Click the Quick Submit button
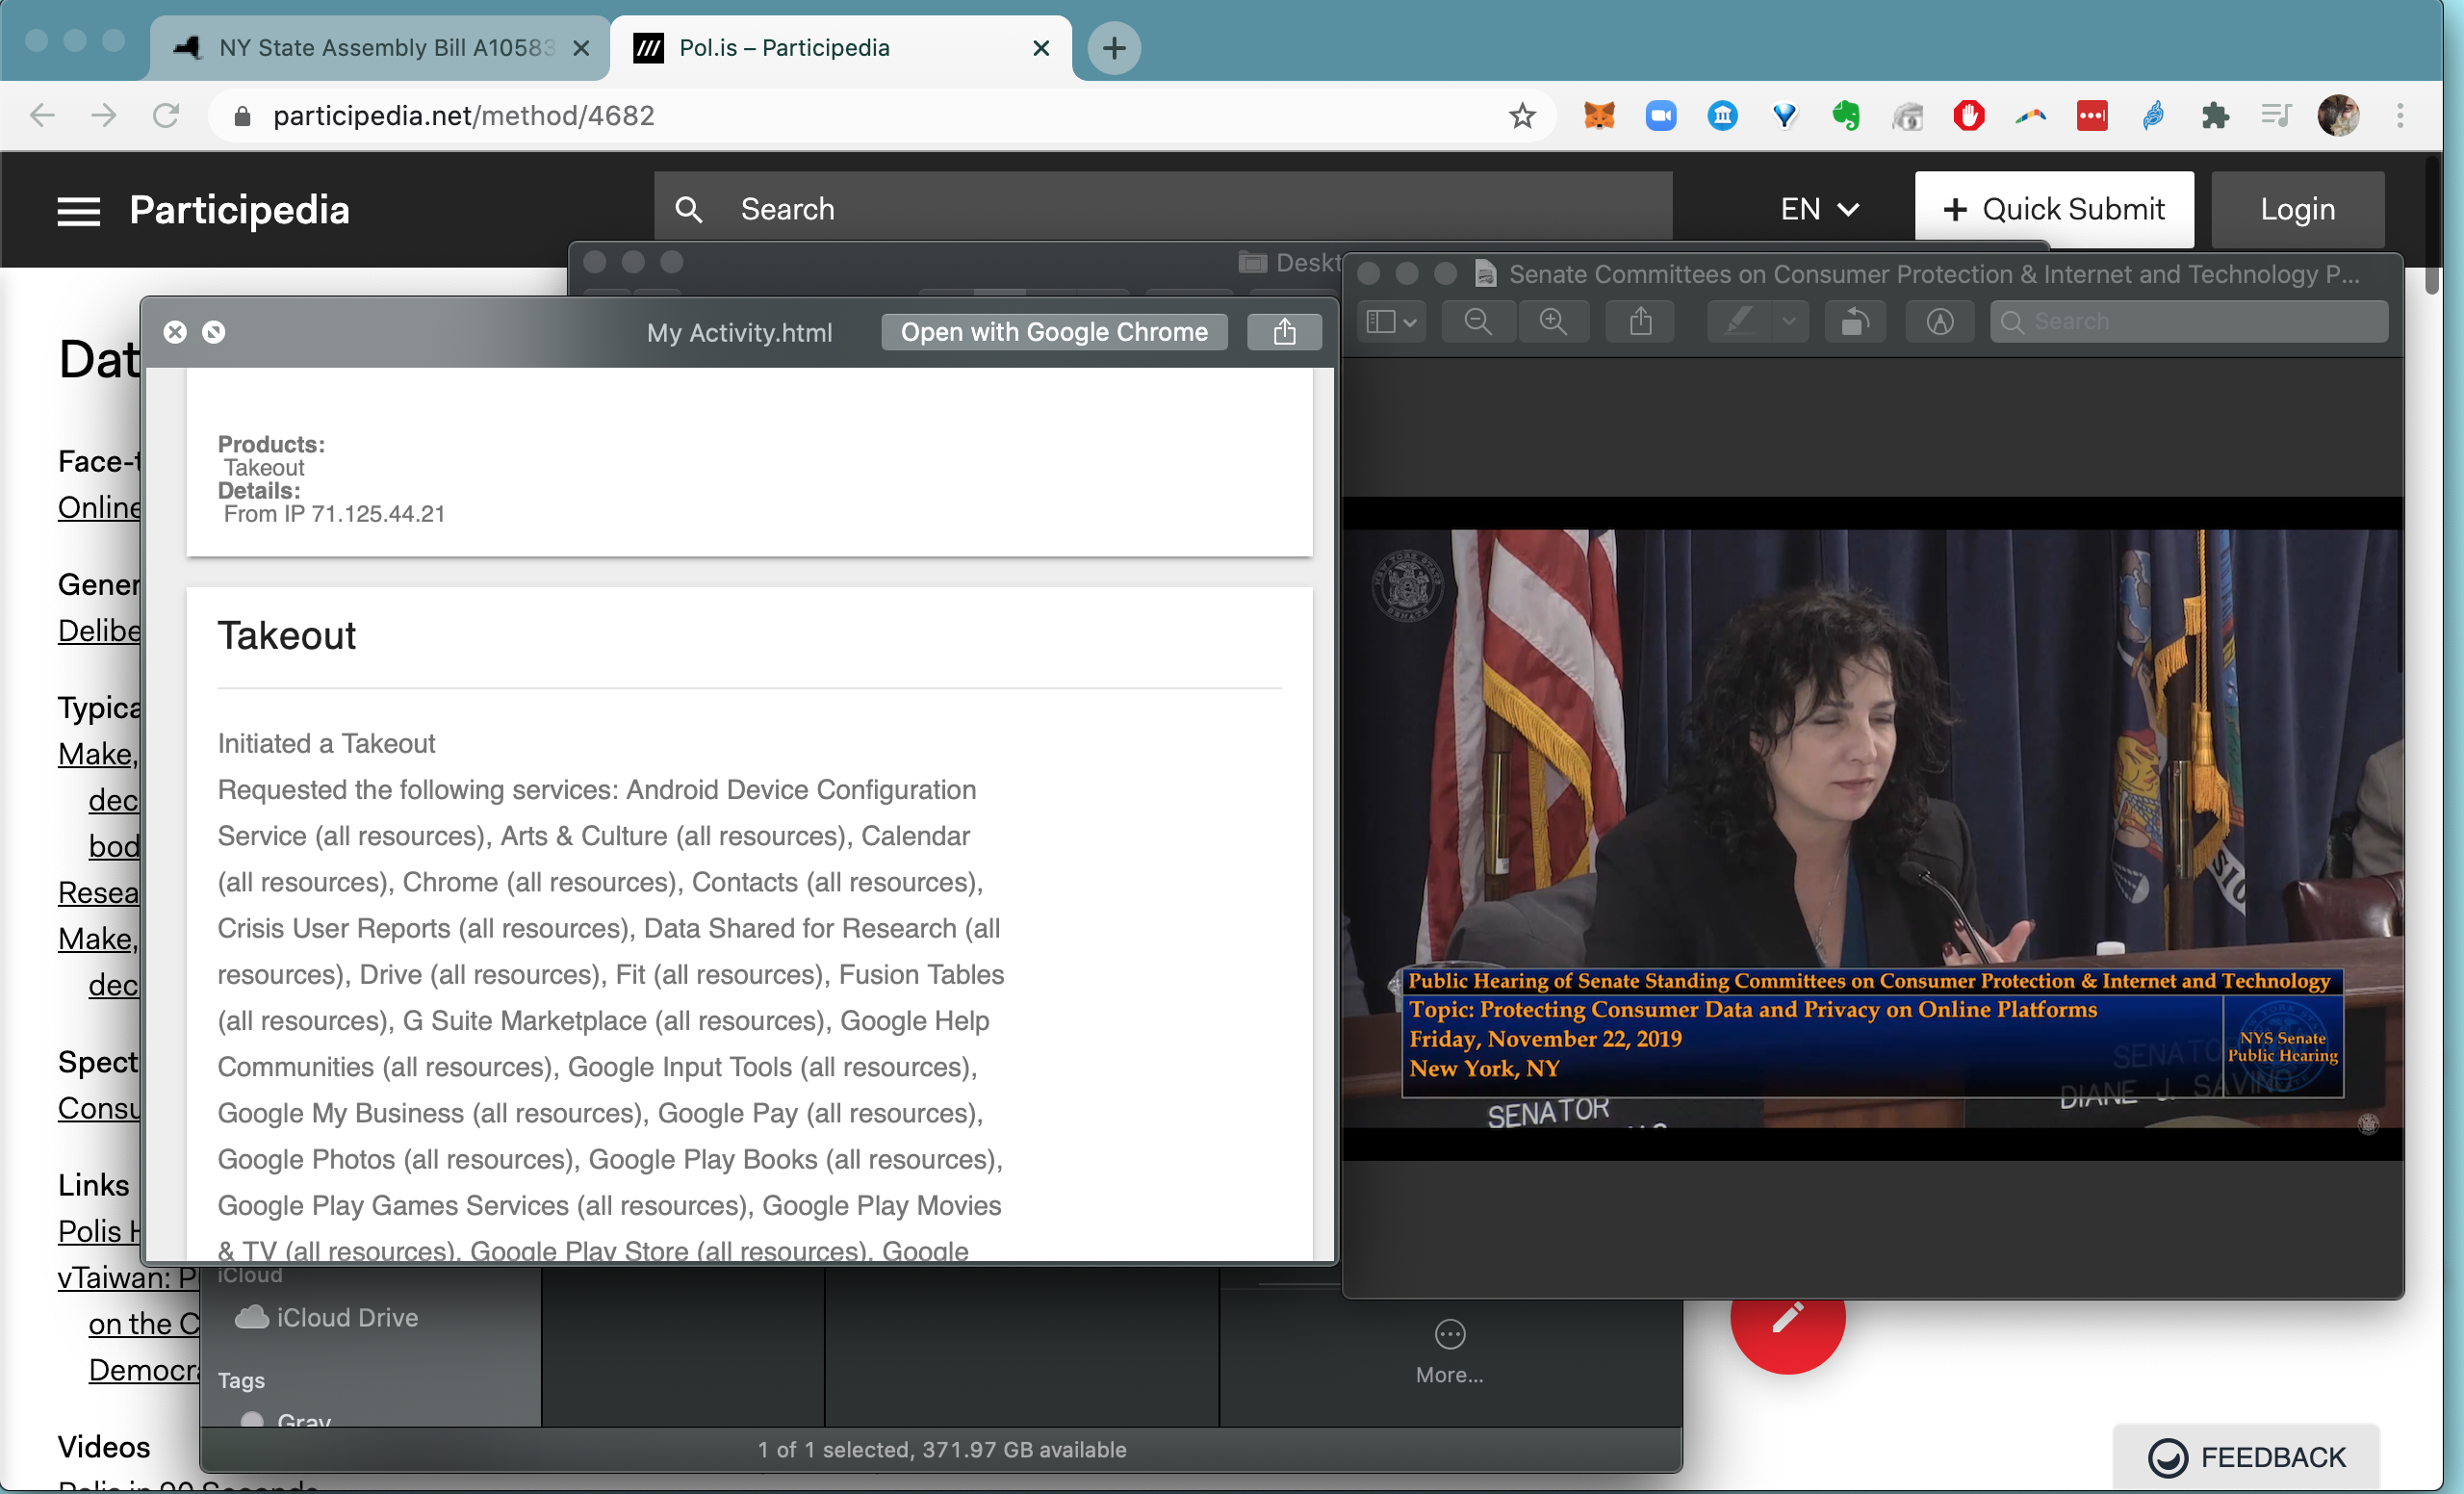Image resolution: width=2464 pixels, height=1494 pixels. coord(2053,209)
